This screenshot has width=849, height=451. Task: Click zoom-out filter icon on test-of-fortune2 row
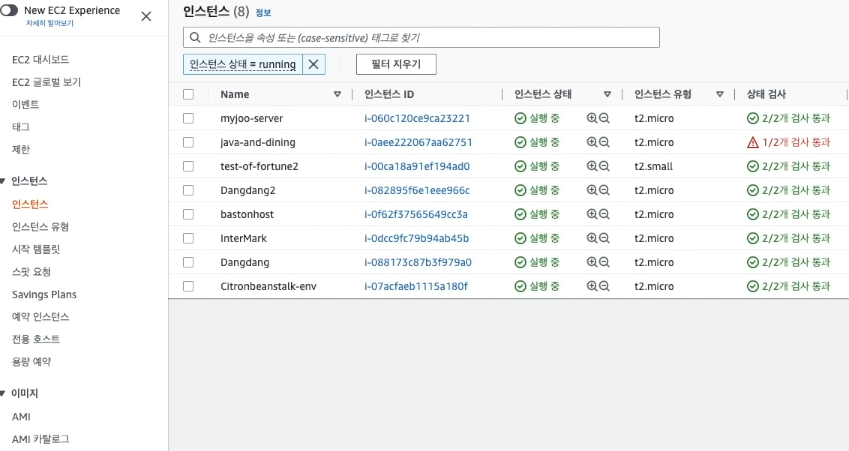[x=604, y=166]
